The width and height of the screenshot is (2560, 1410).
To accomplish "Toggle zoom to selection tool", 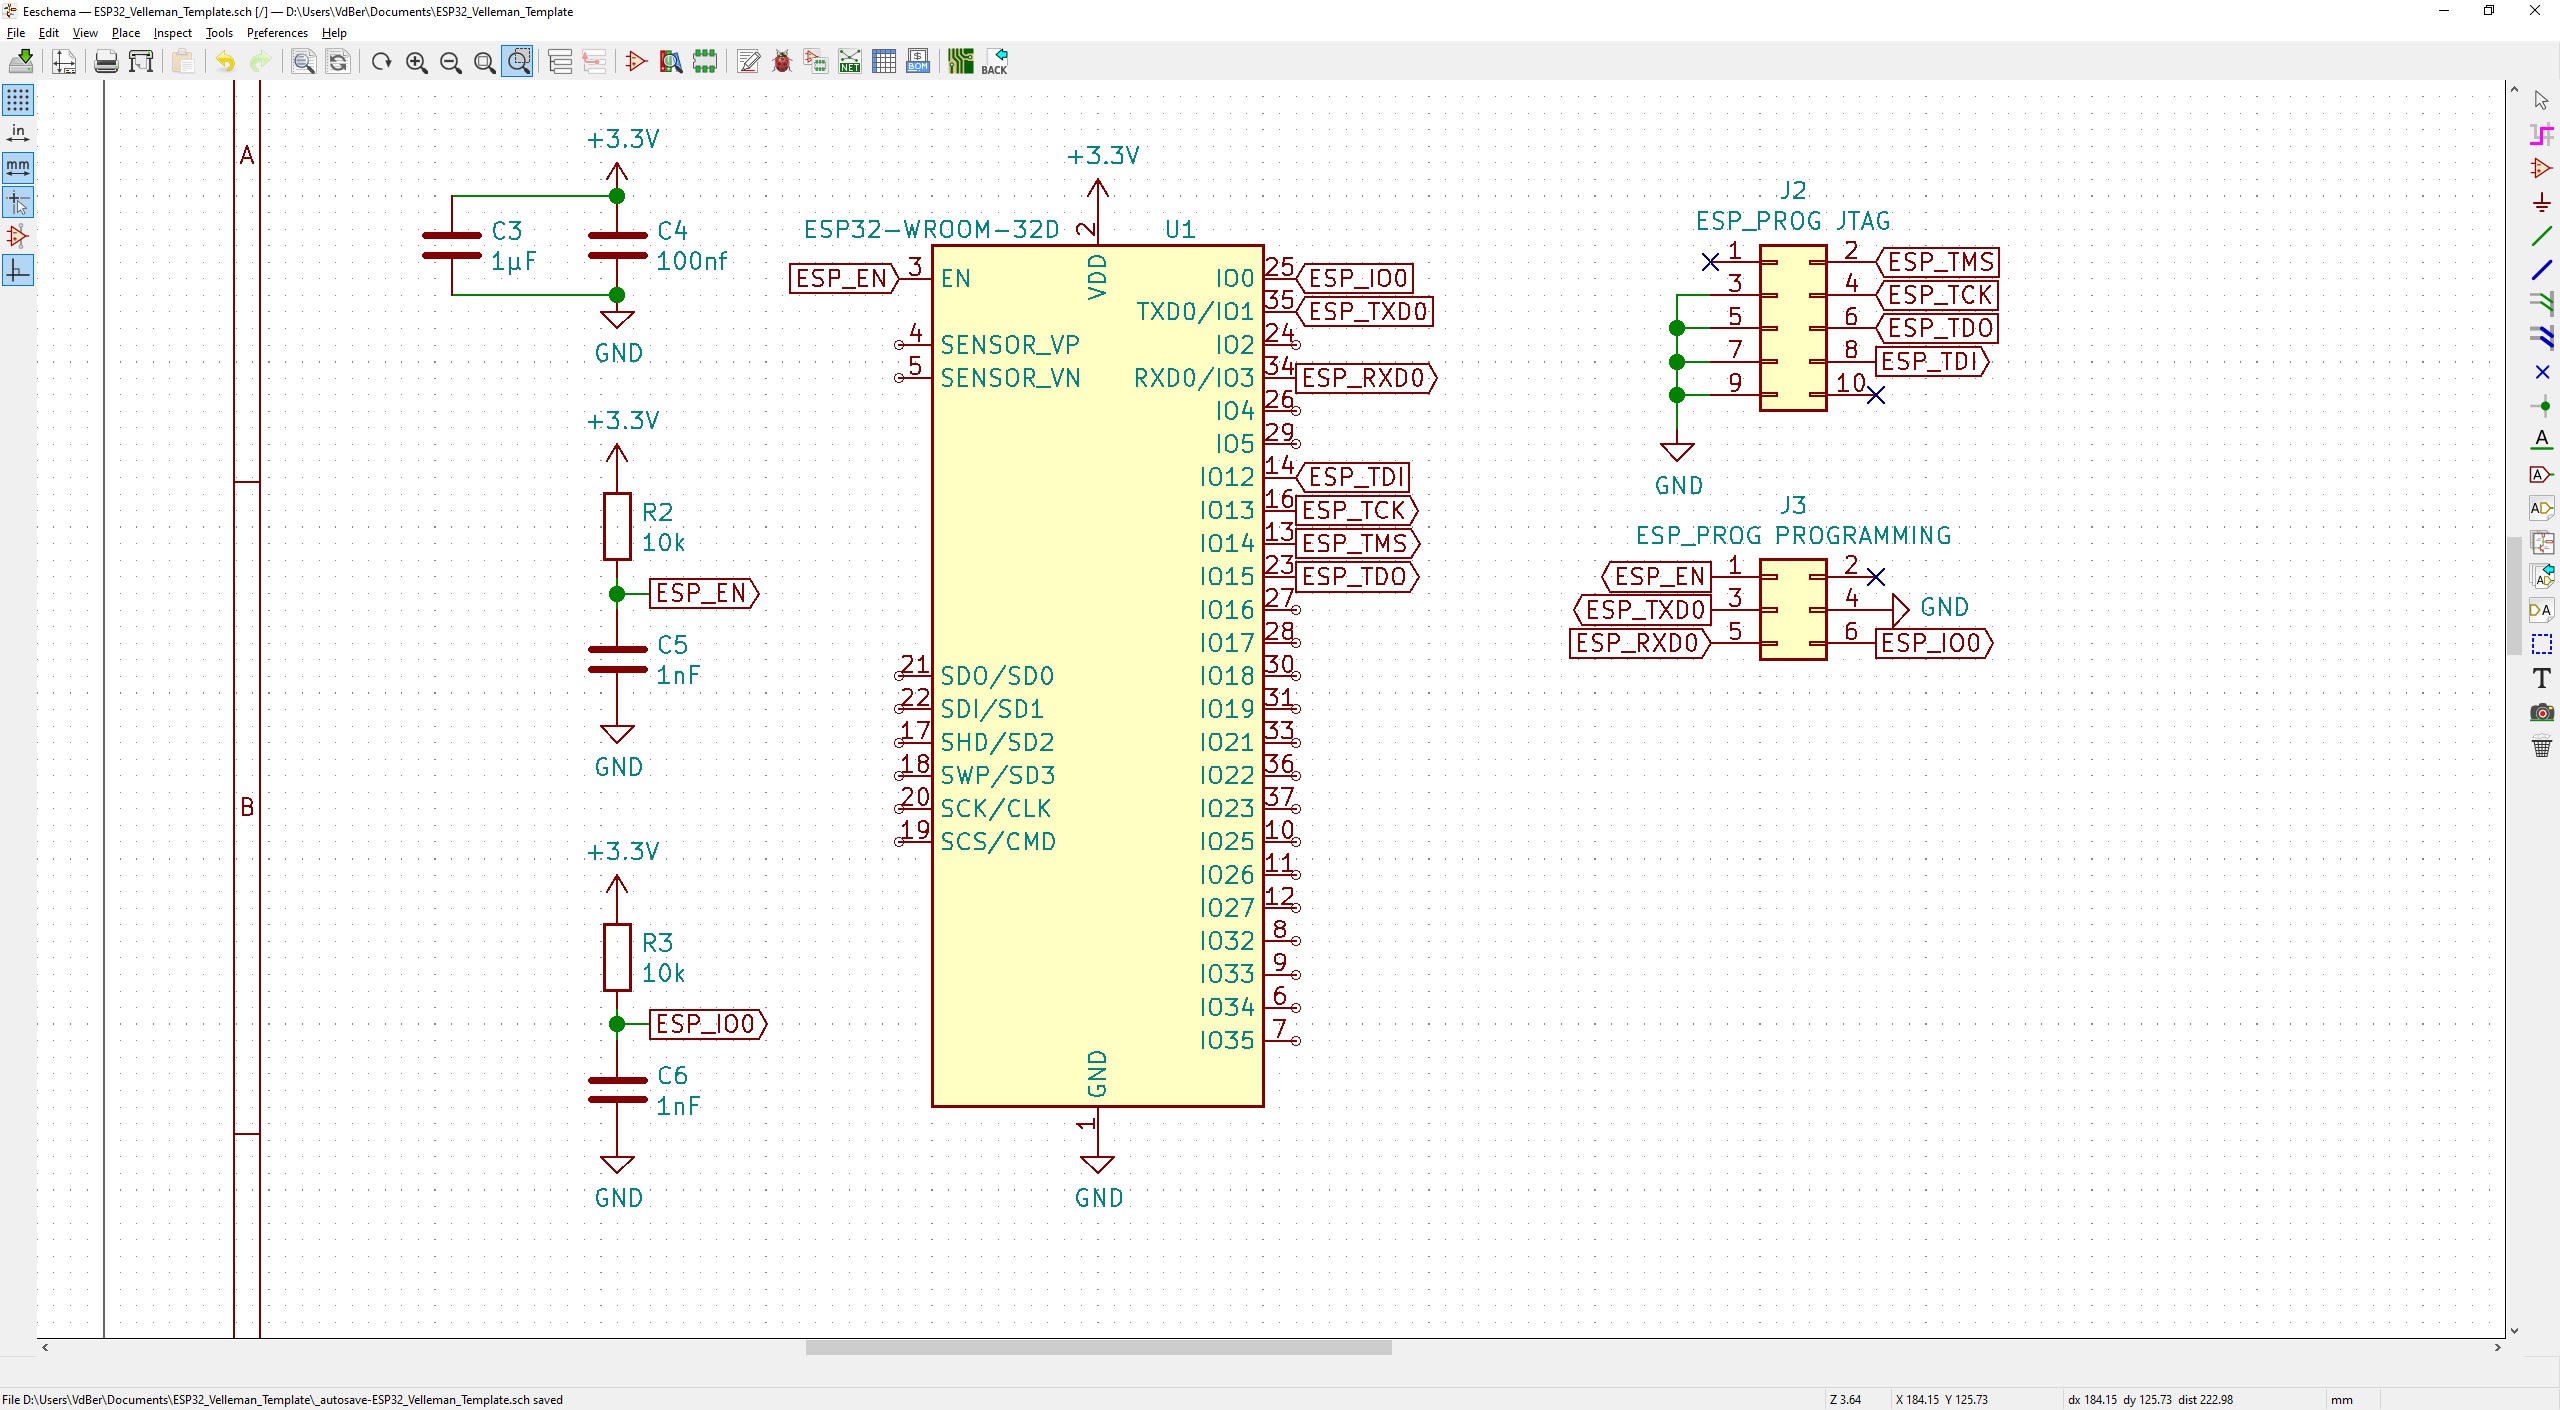I will 518,62.
